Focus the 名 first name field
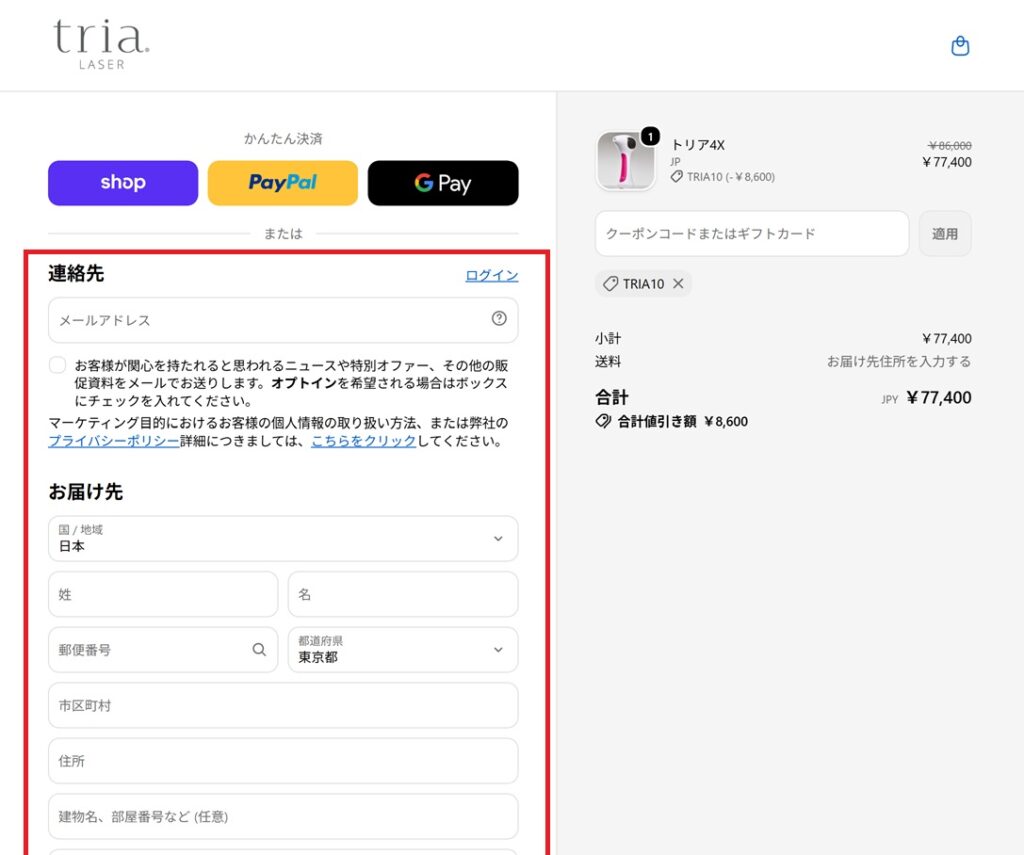1024x855 pixels. pos(403,594)
